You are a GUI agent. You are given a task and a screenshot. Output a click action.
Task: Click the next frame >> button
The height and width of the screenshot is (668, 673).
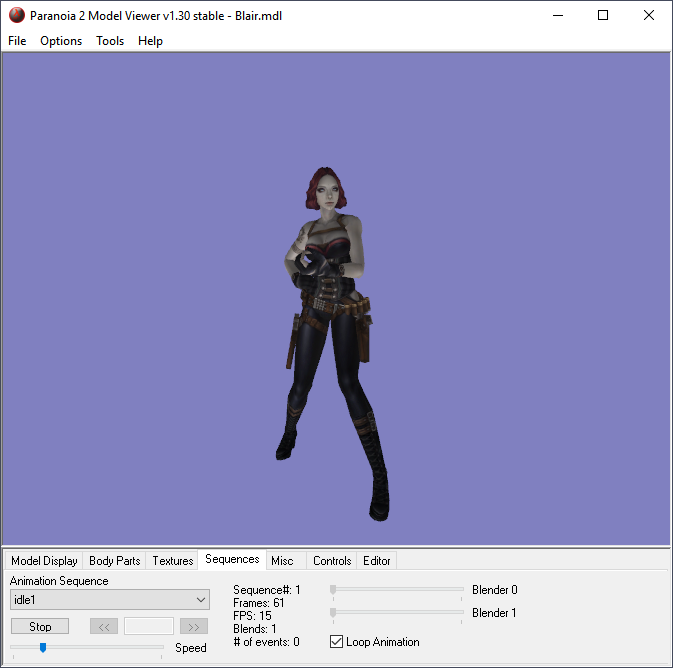(194, 626)
